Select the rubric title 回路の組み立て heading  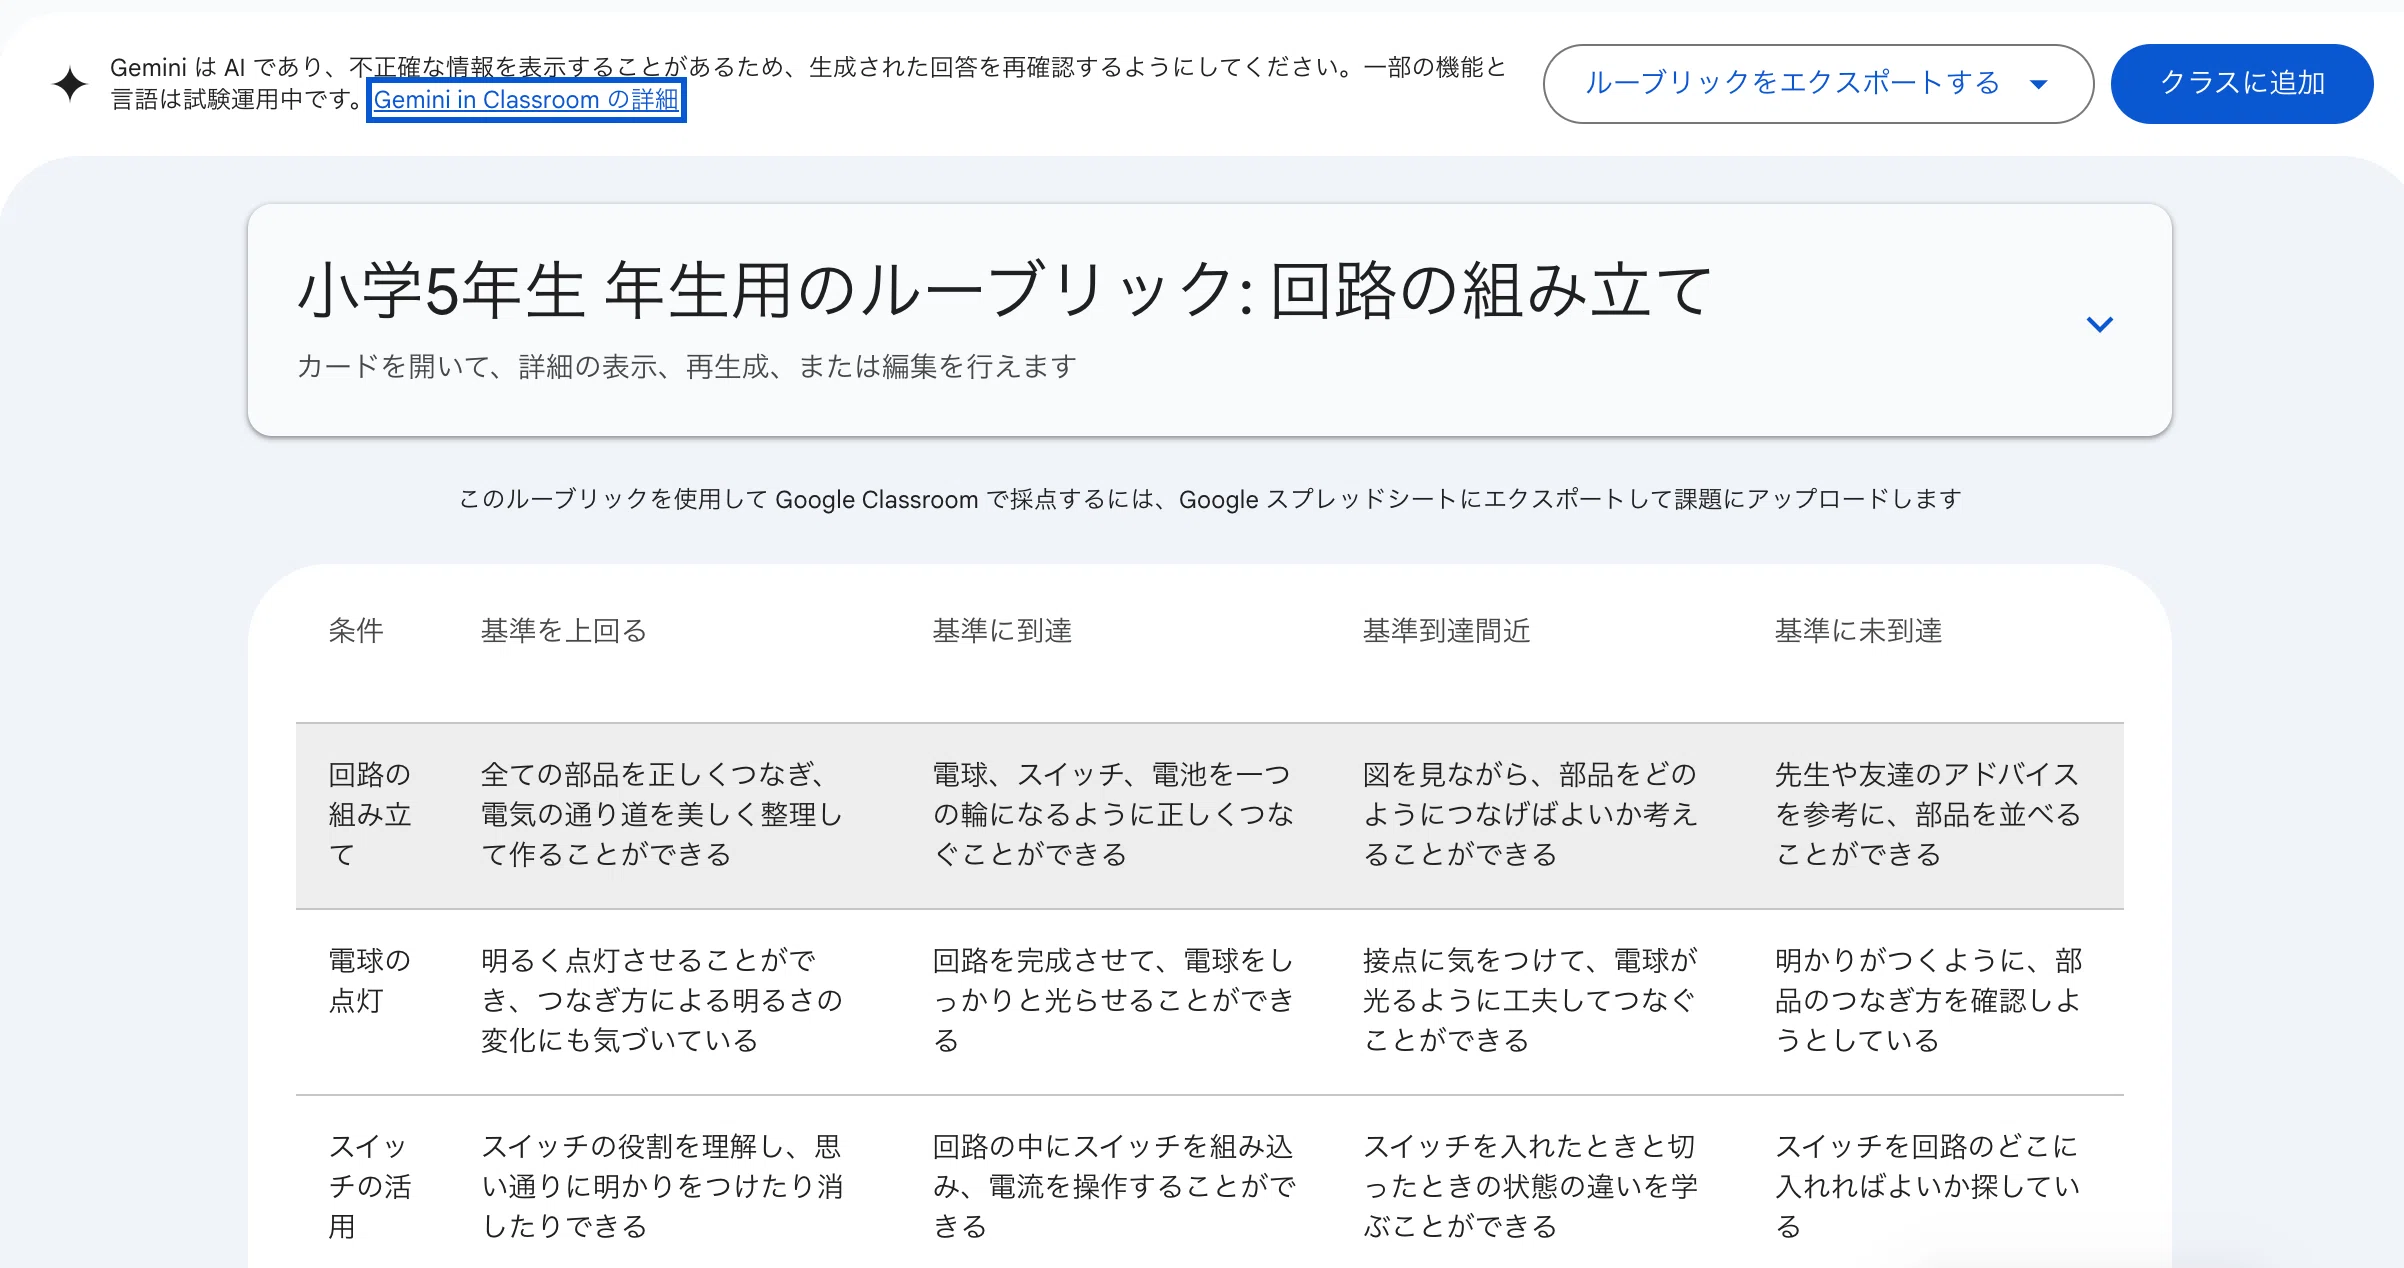(1005, 291)
